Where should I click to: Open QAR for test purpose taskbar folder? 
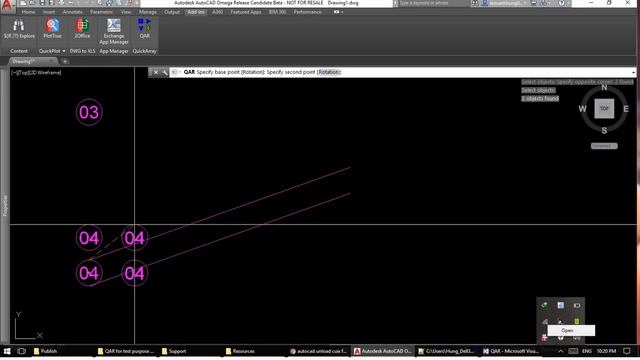click(127, 351)
